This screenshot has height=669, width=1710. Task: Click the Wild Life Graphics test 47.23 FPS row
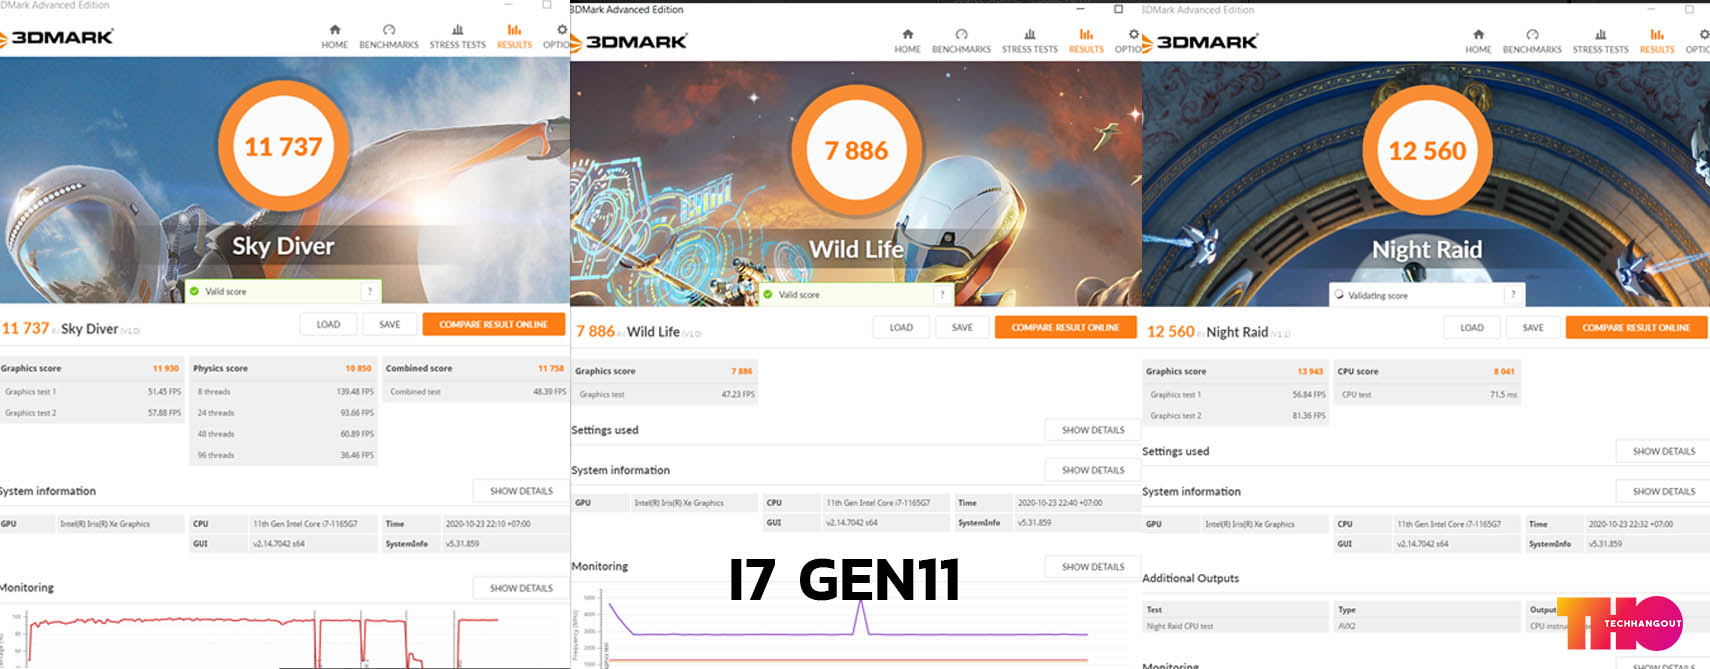(665, 395)
